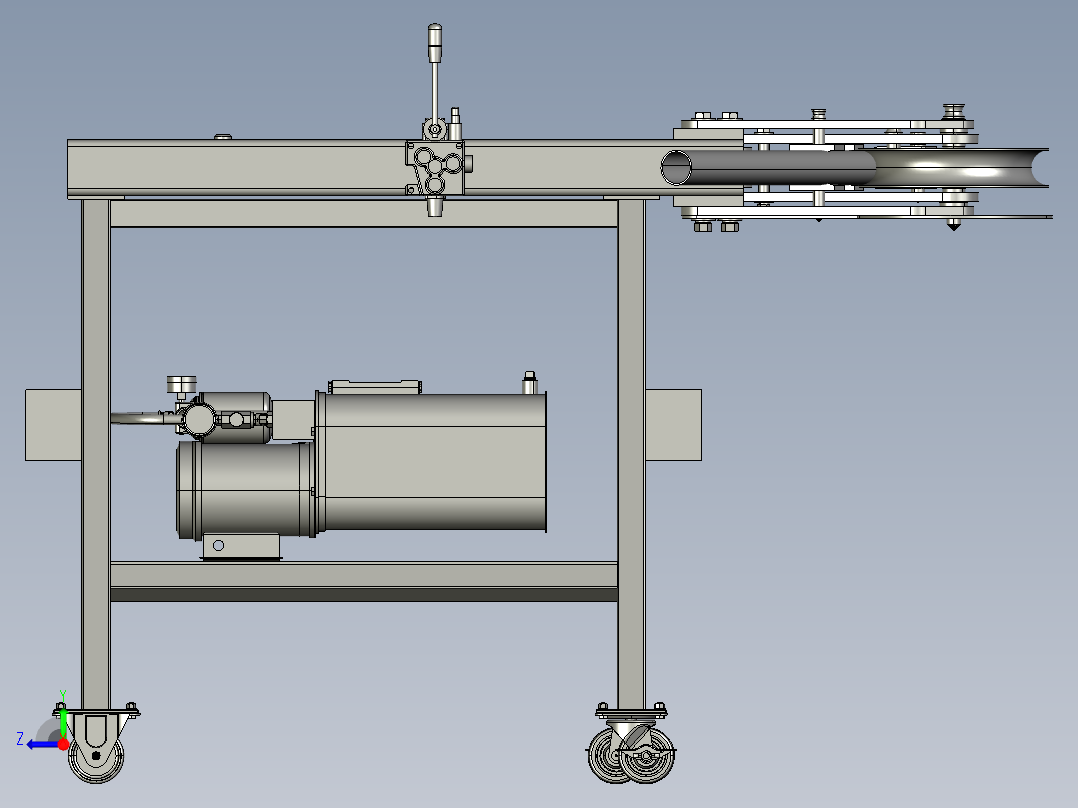
Task: Click the Y axis label on triad
Action: (x=62, y=695)
